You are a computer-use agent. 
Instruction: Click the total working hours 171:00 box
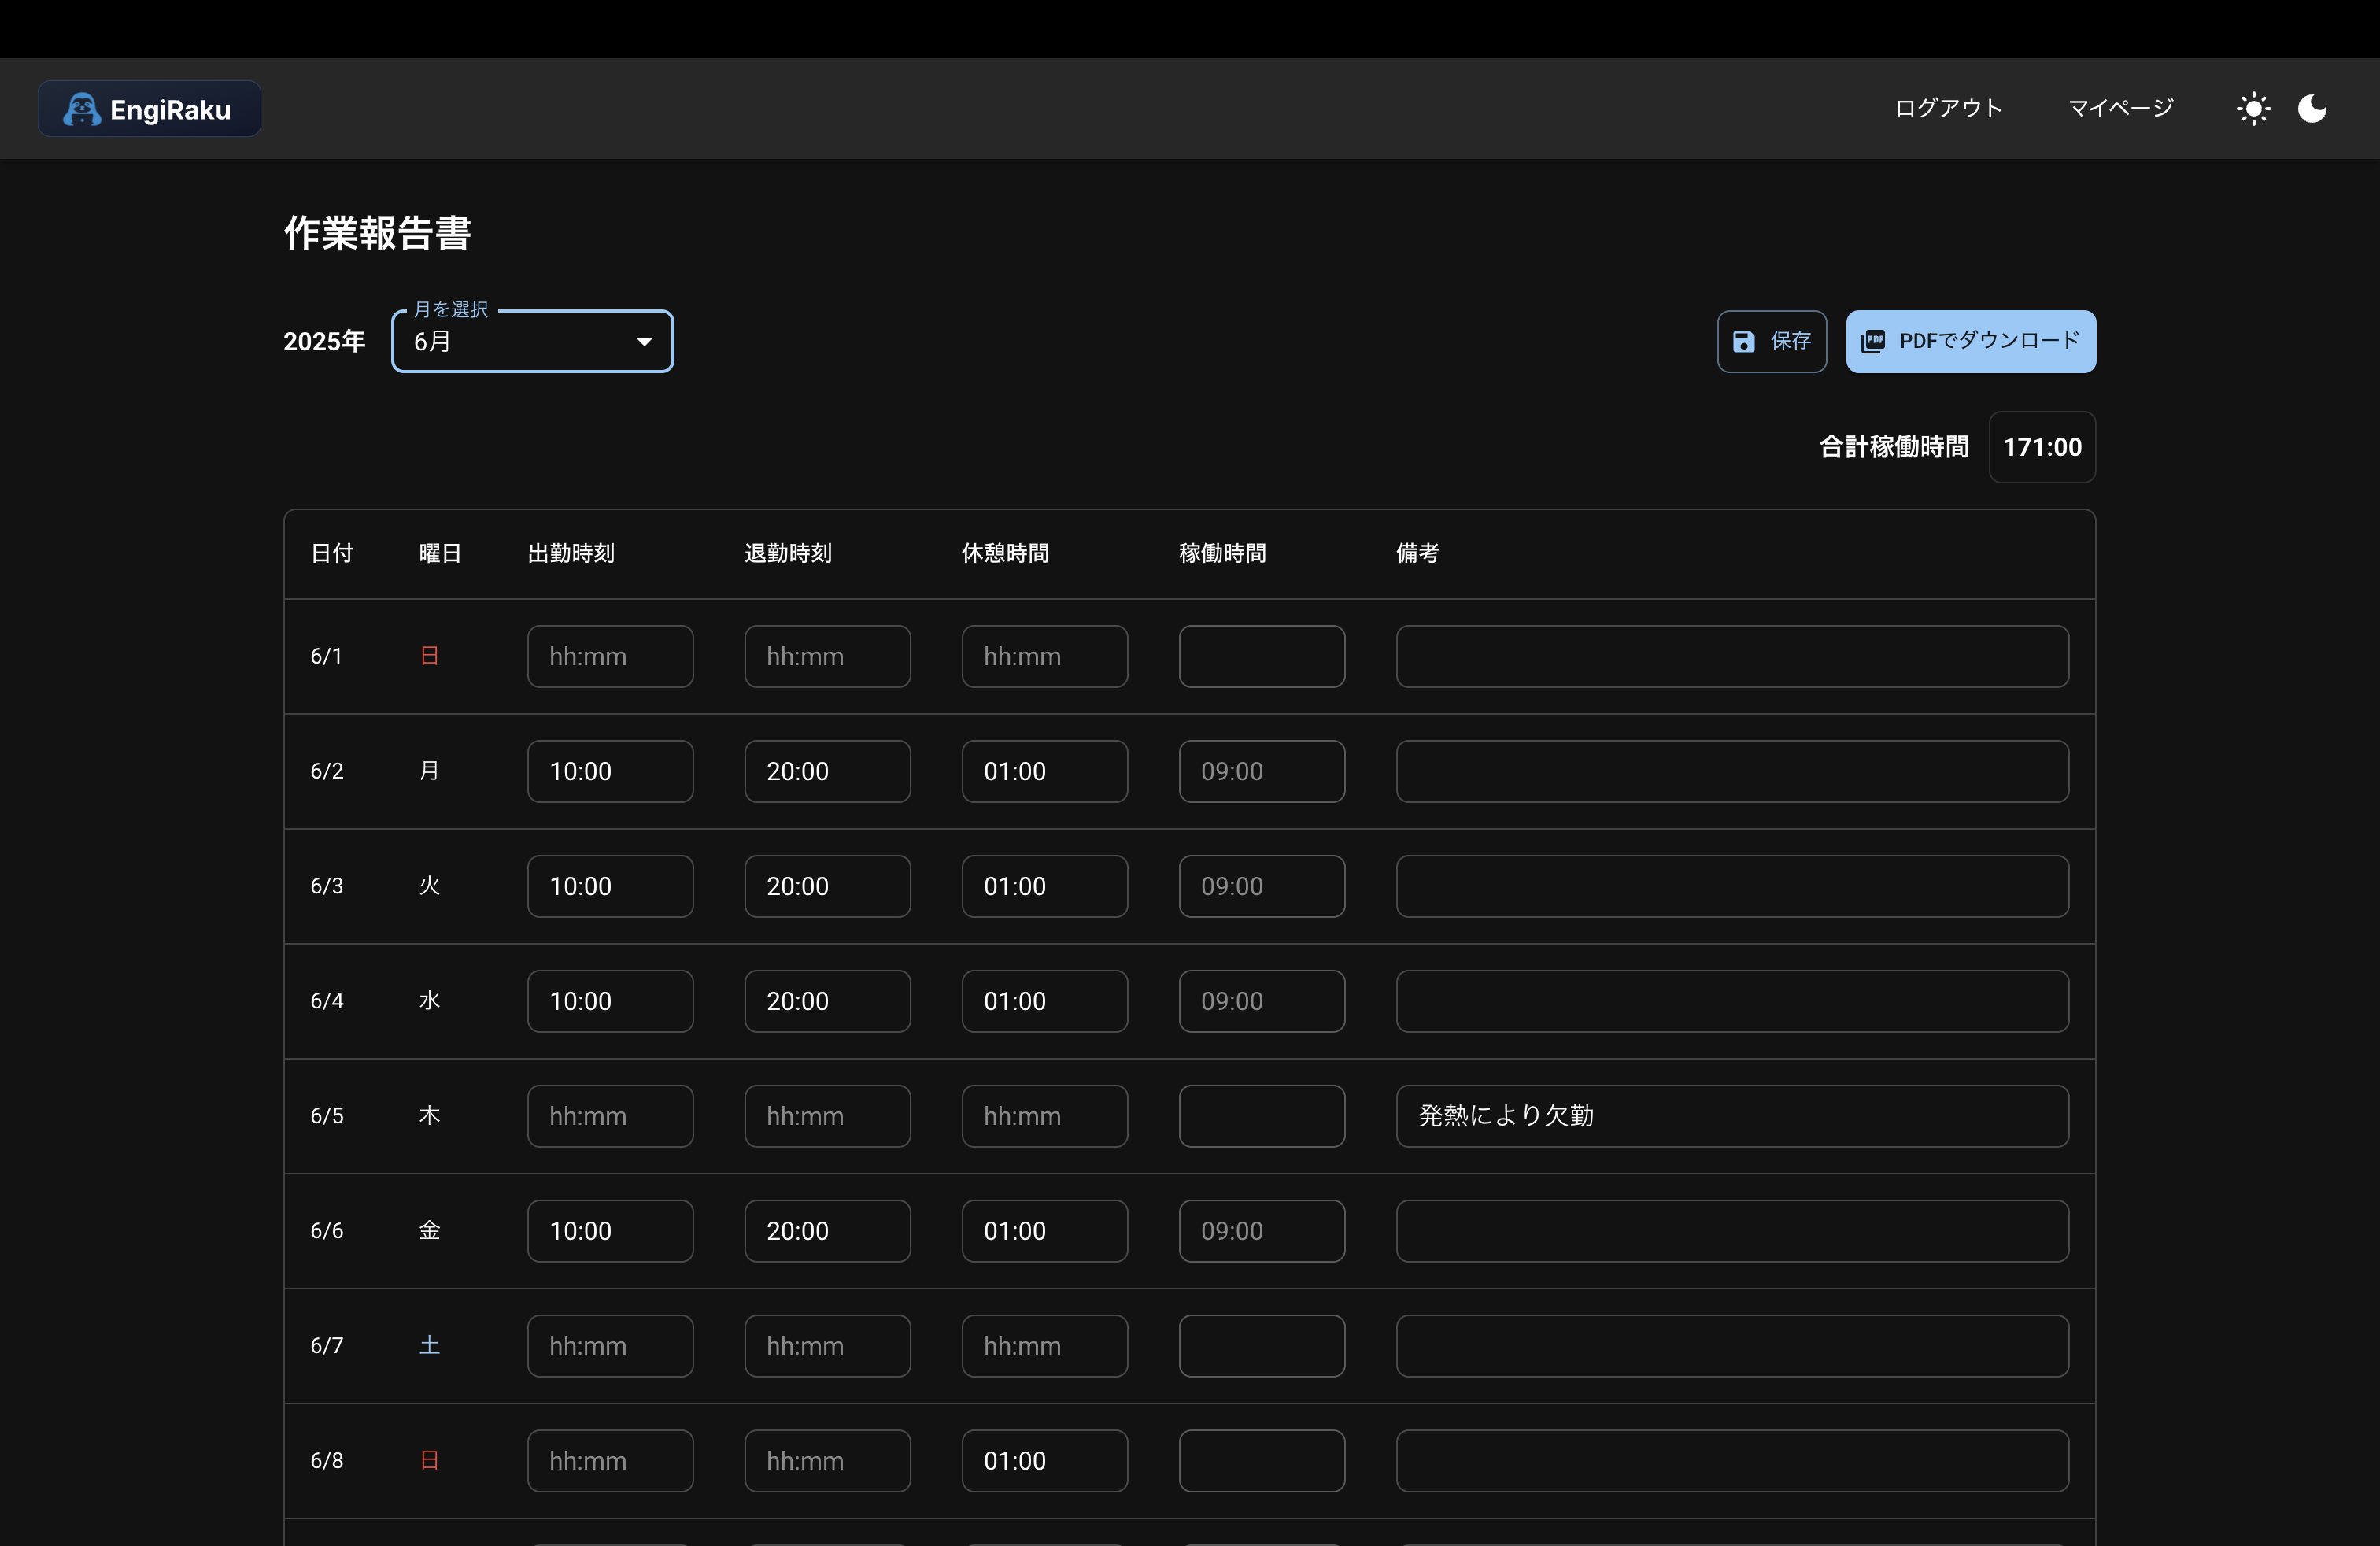tap(2042, 447)
